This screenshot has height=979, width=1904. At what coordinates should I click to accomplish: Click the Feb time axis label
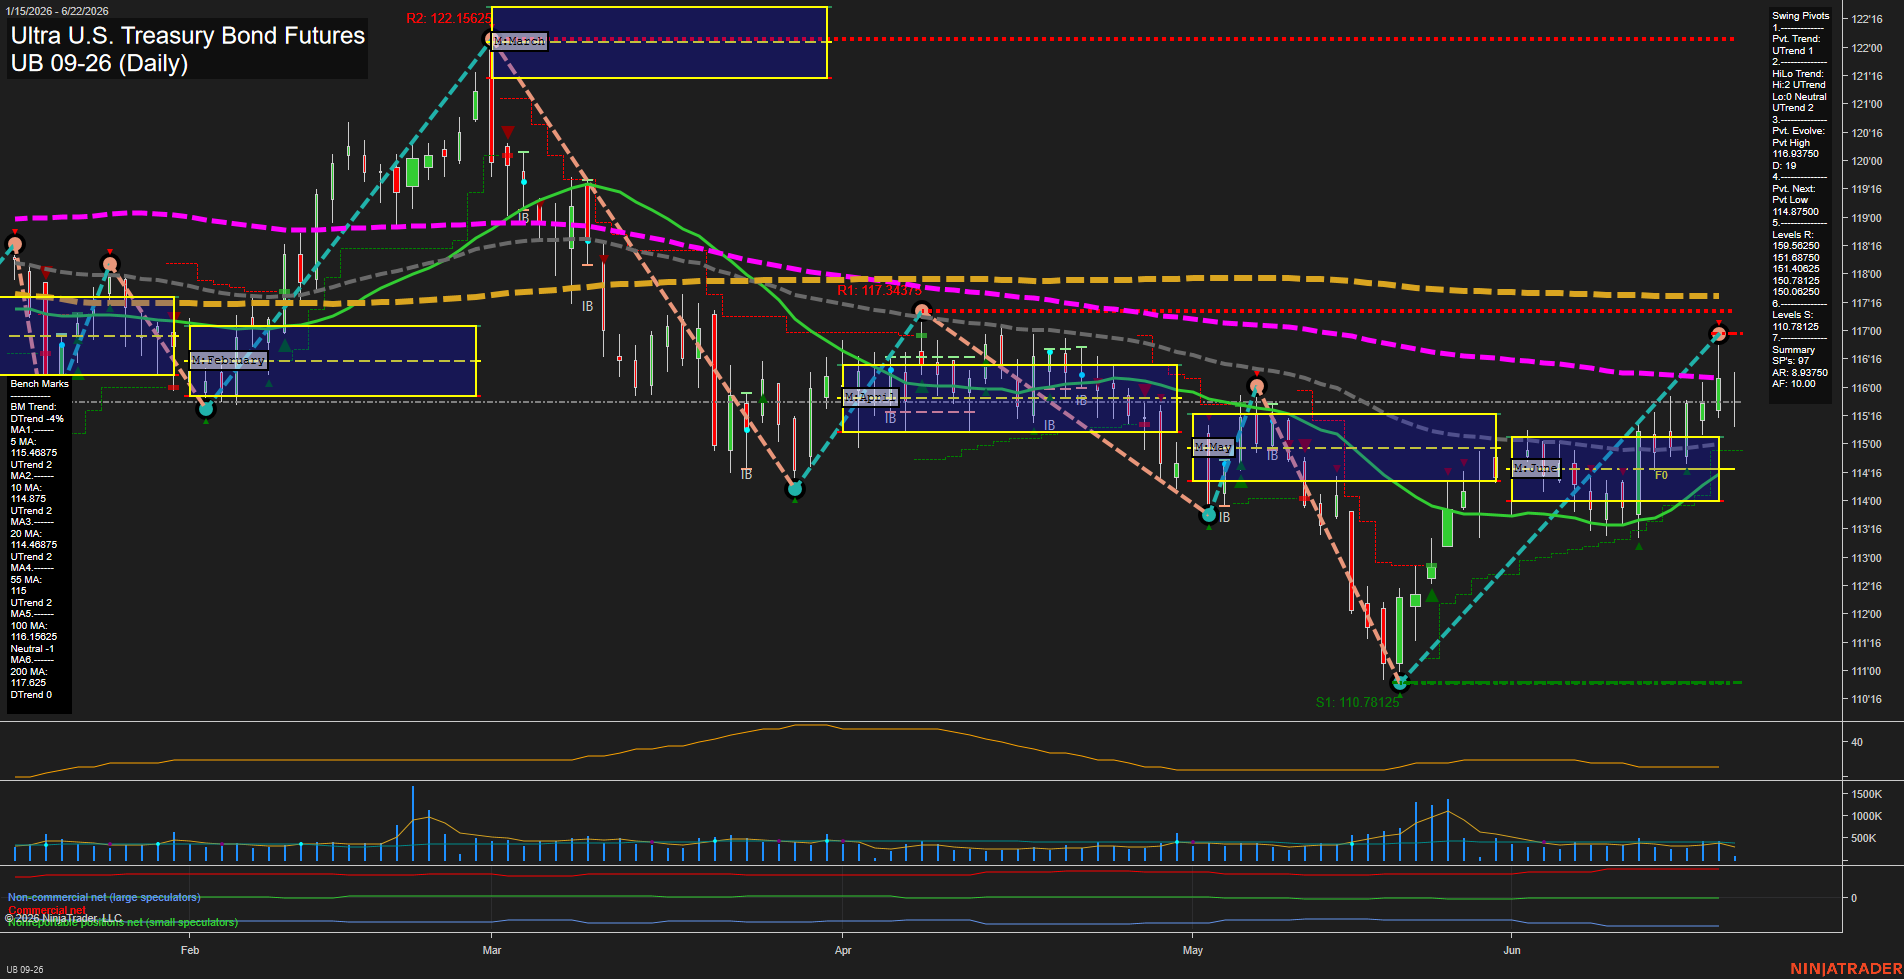(x=189, y=950)
